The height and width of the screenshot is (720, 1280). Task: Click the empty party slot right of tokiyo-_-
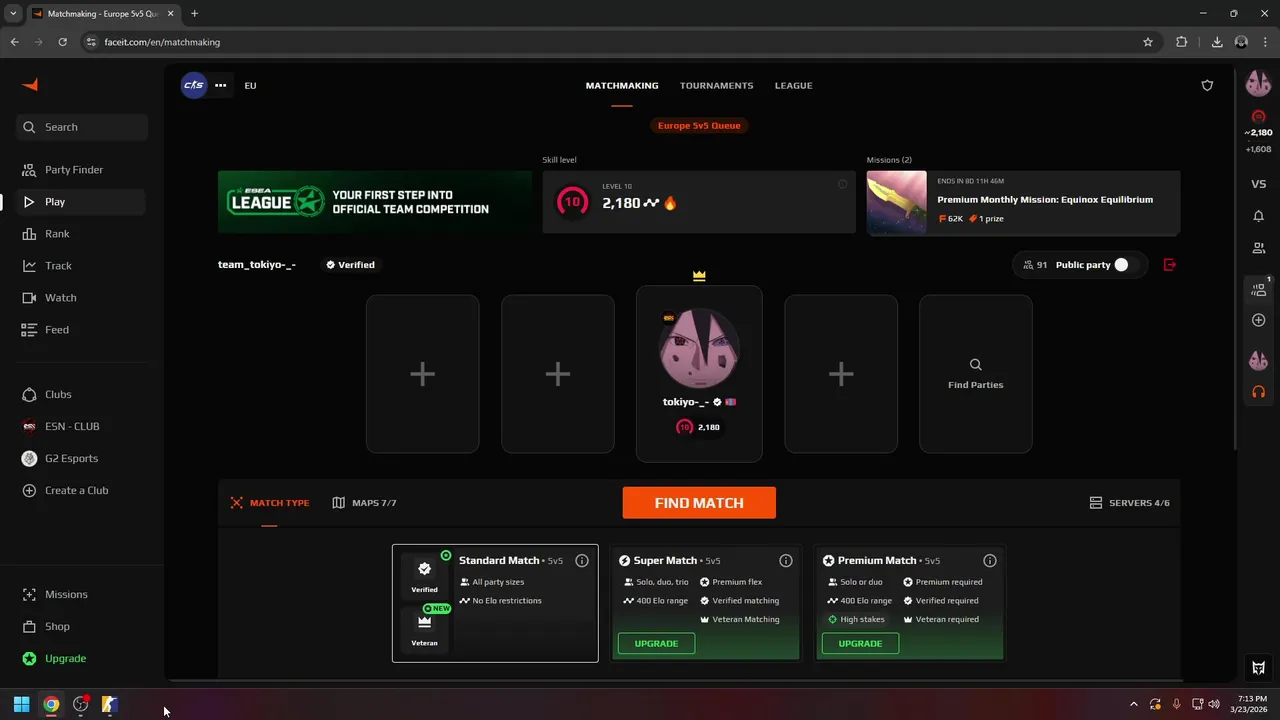[841, 374]
